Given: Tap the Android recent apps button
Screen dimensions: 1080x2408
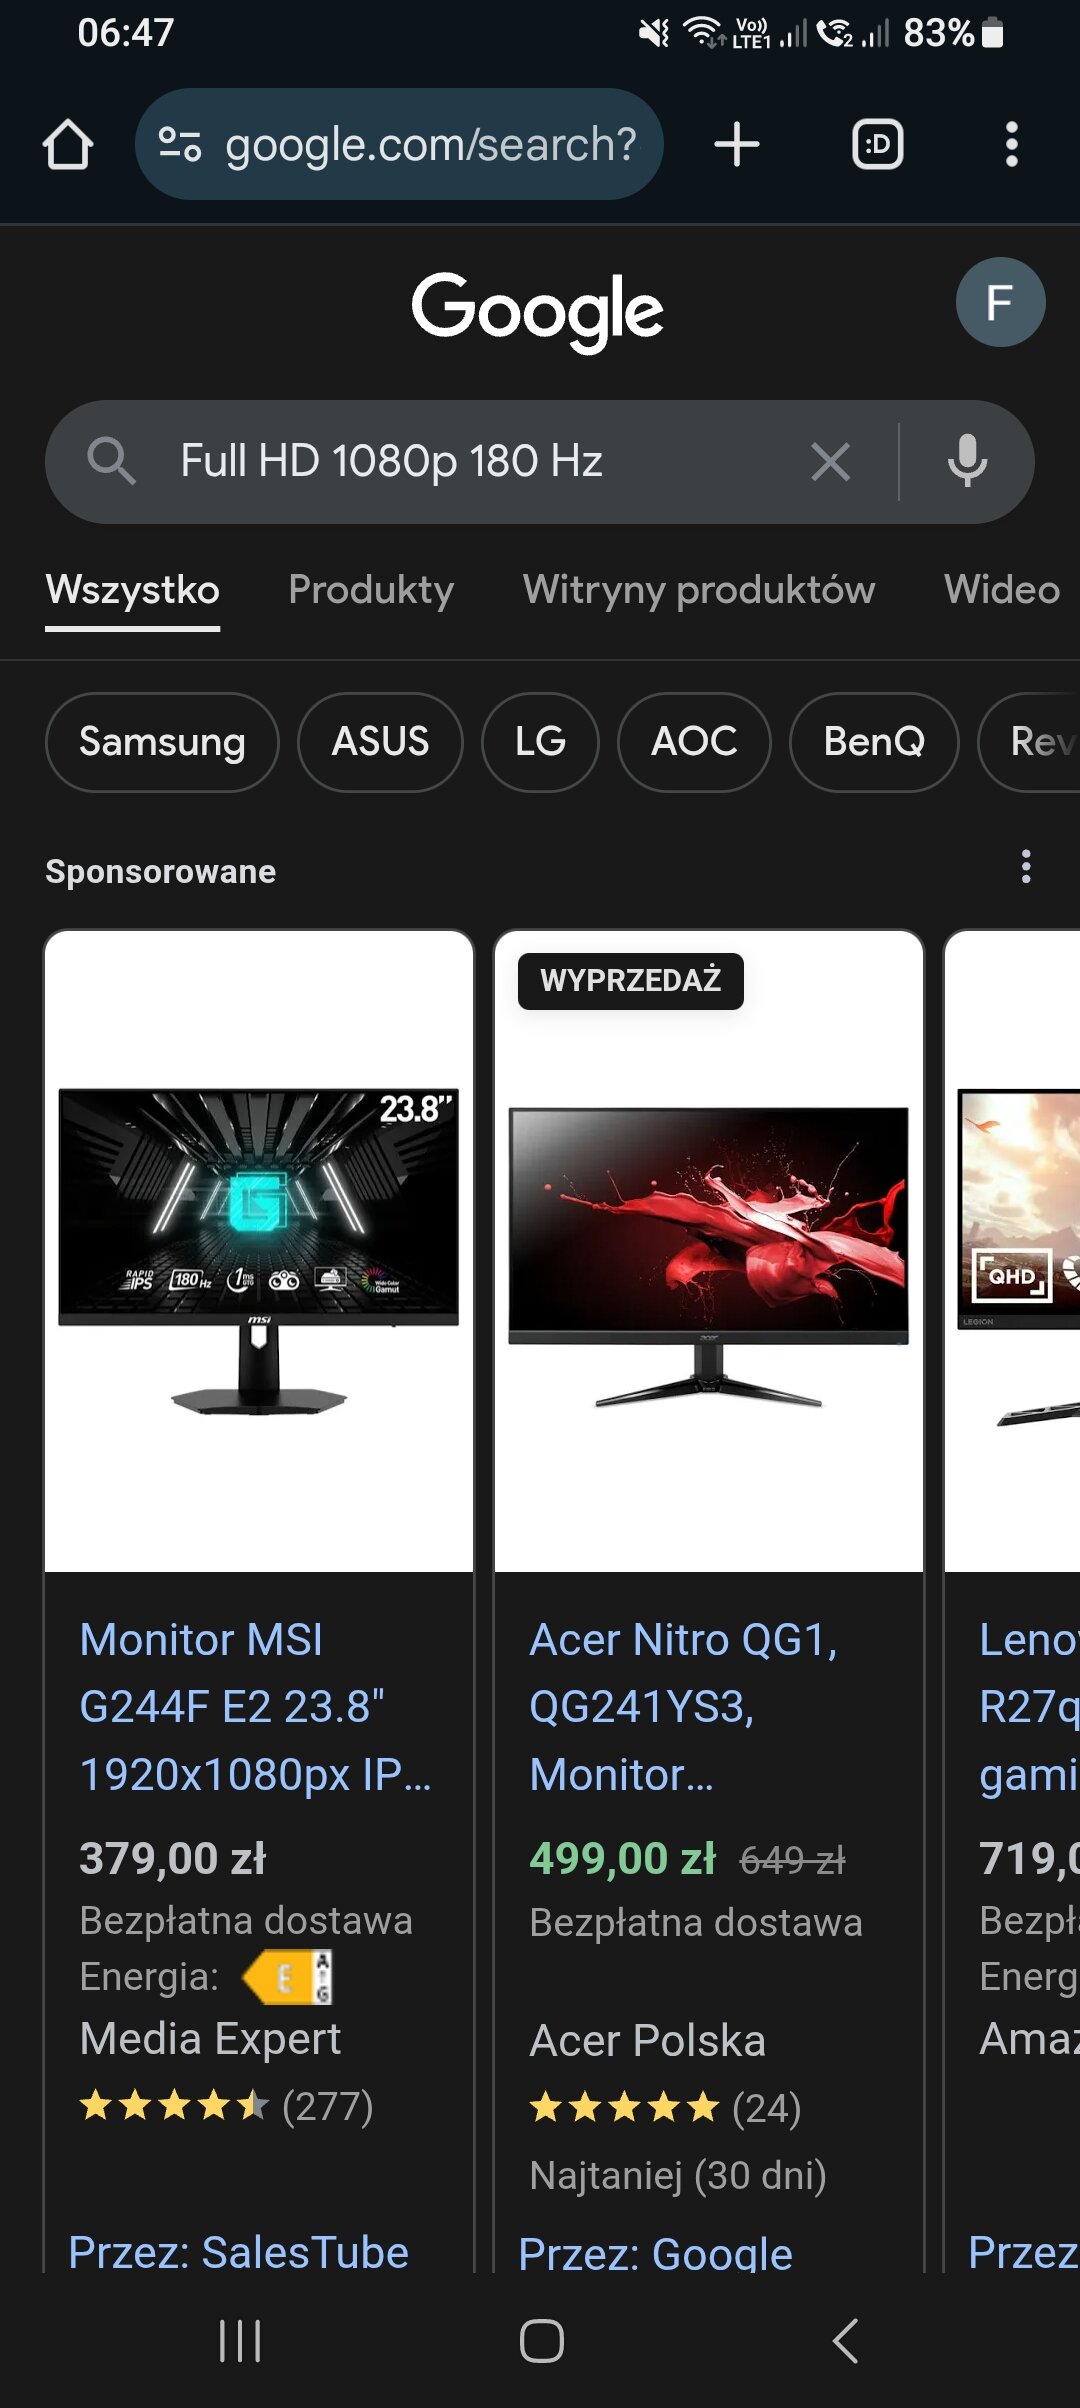Looking at the screenshot, I should point(240,2341).
